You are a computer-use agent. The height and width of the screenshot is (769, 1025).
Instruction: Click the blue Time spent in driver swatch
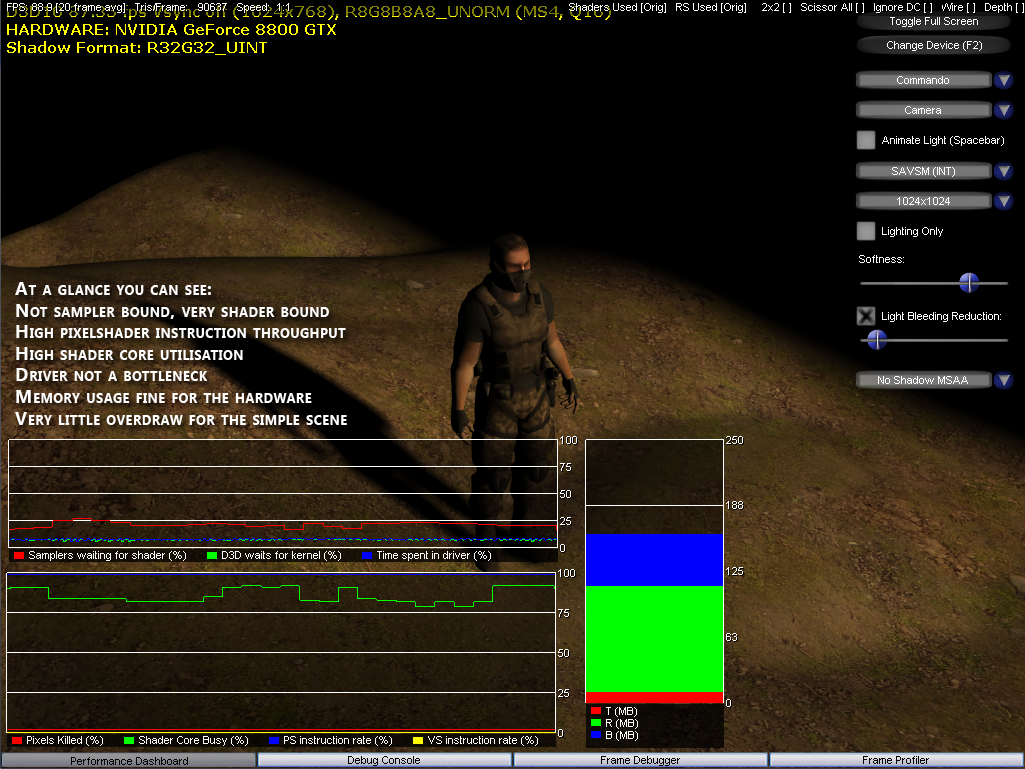pyautogui.click(x=367, y=555)
